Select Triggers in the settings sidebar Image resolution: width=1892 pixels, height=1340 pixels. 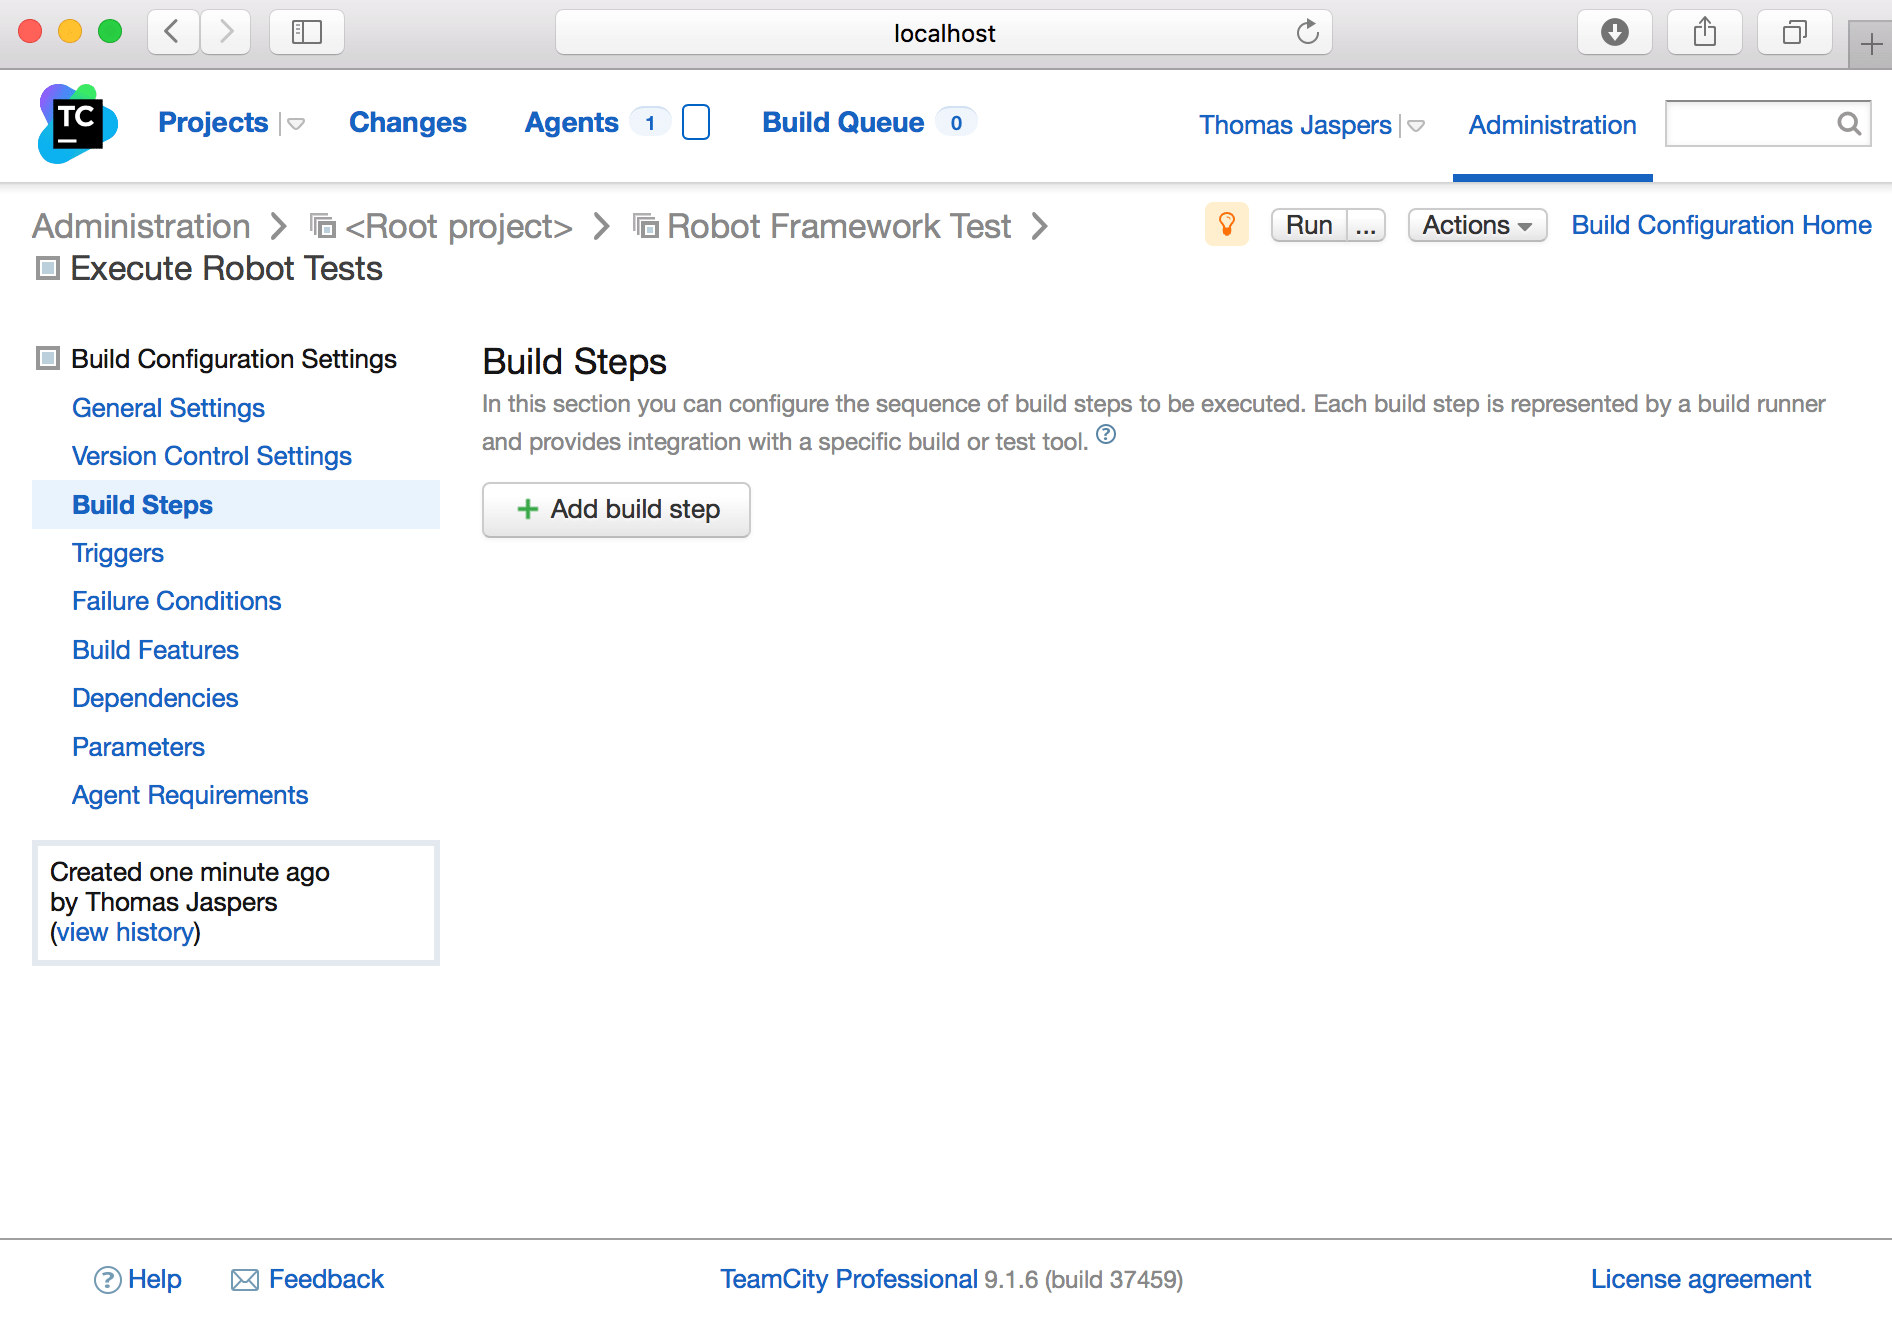coord(117,553)
